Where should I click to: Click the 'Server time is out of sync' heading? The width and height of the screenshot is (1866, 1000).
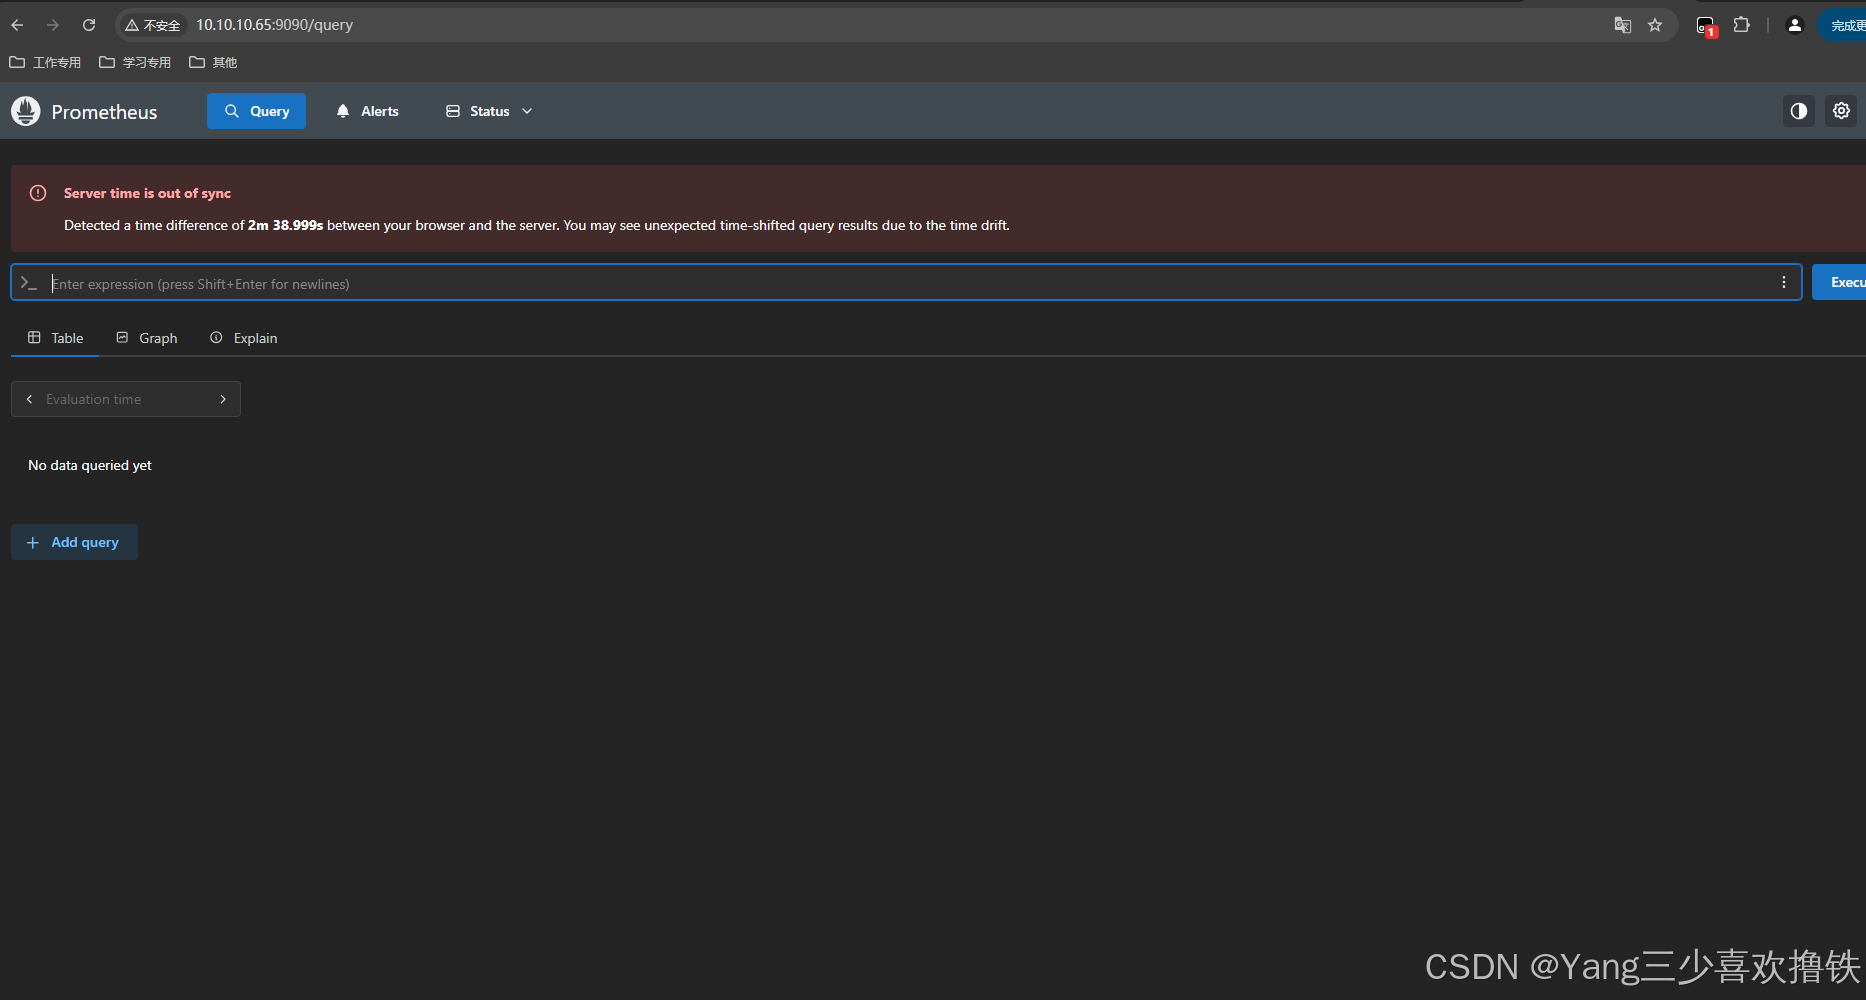pyautogui.click(x=147, y=193)
